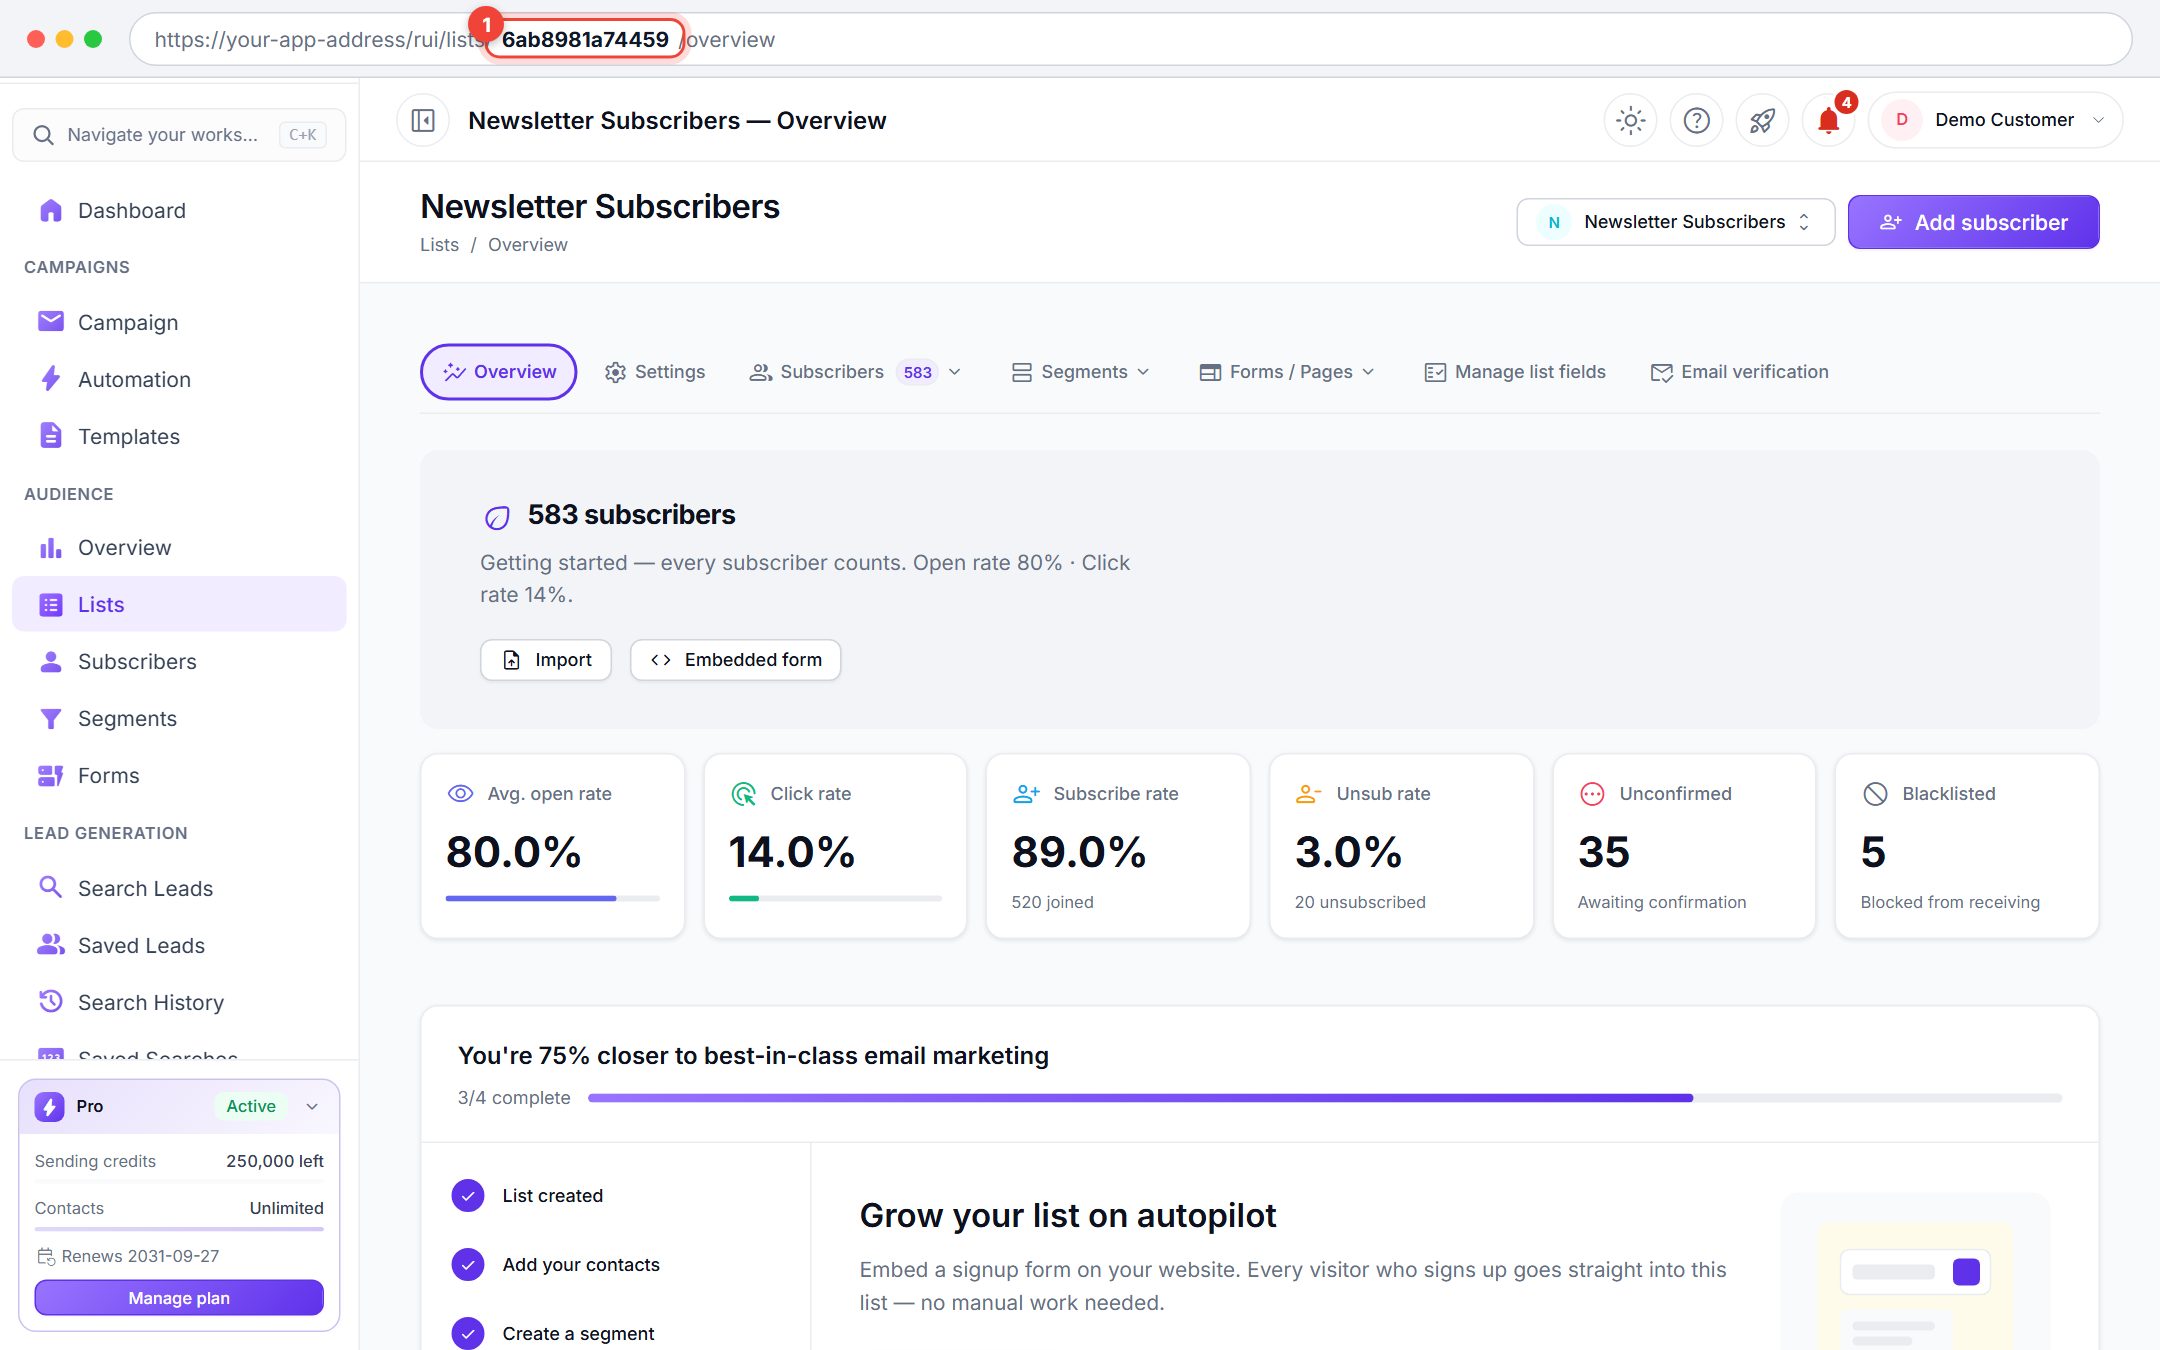This screenshot has height=1350, width=2160.
Task: Open Subscribers in the sidebar
Action: point(179,662)
